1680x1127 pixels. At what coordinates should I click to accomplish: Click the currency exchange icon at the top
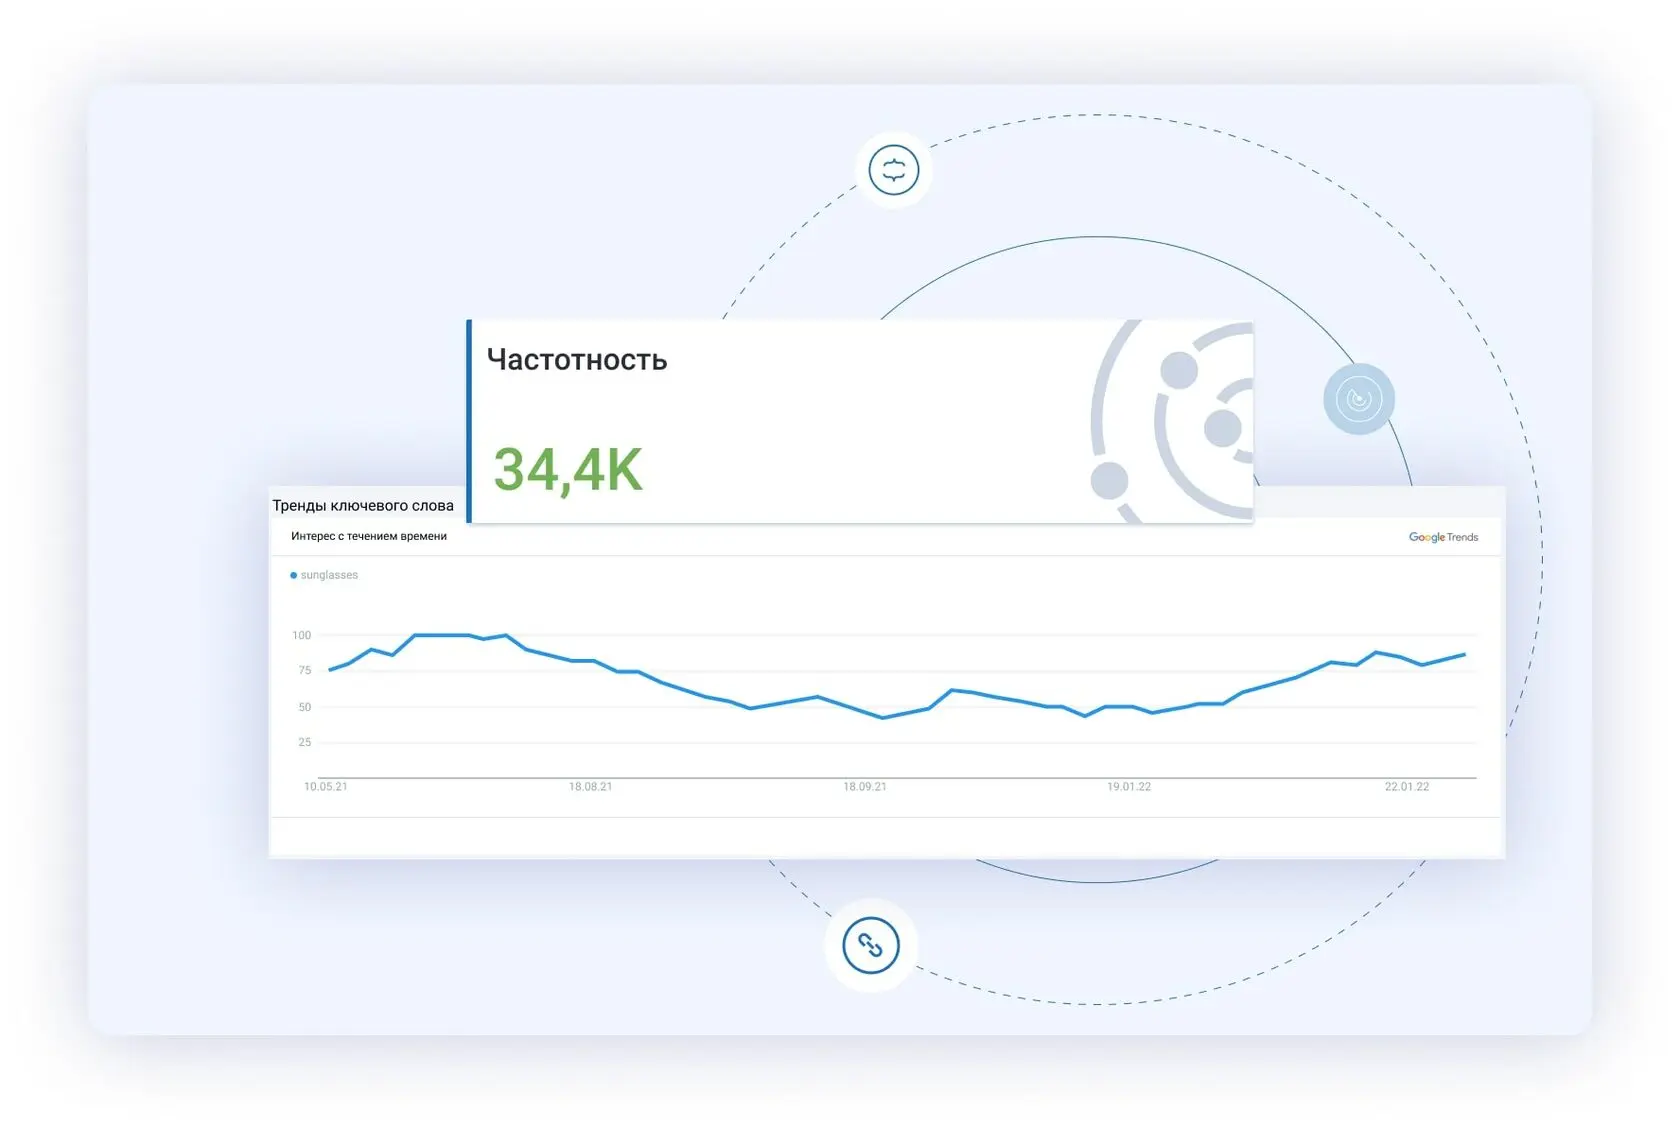(x=894, y=170)
